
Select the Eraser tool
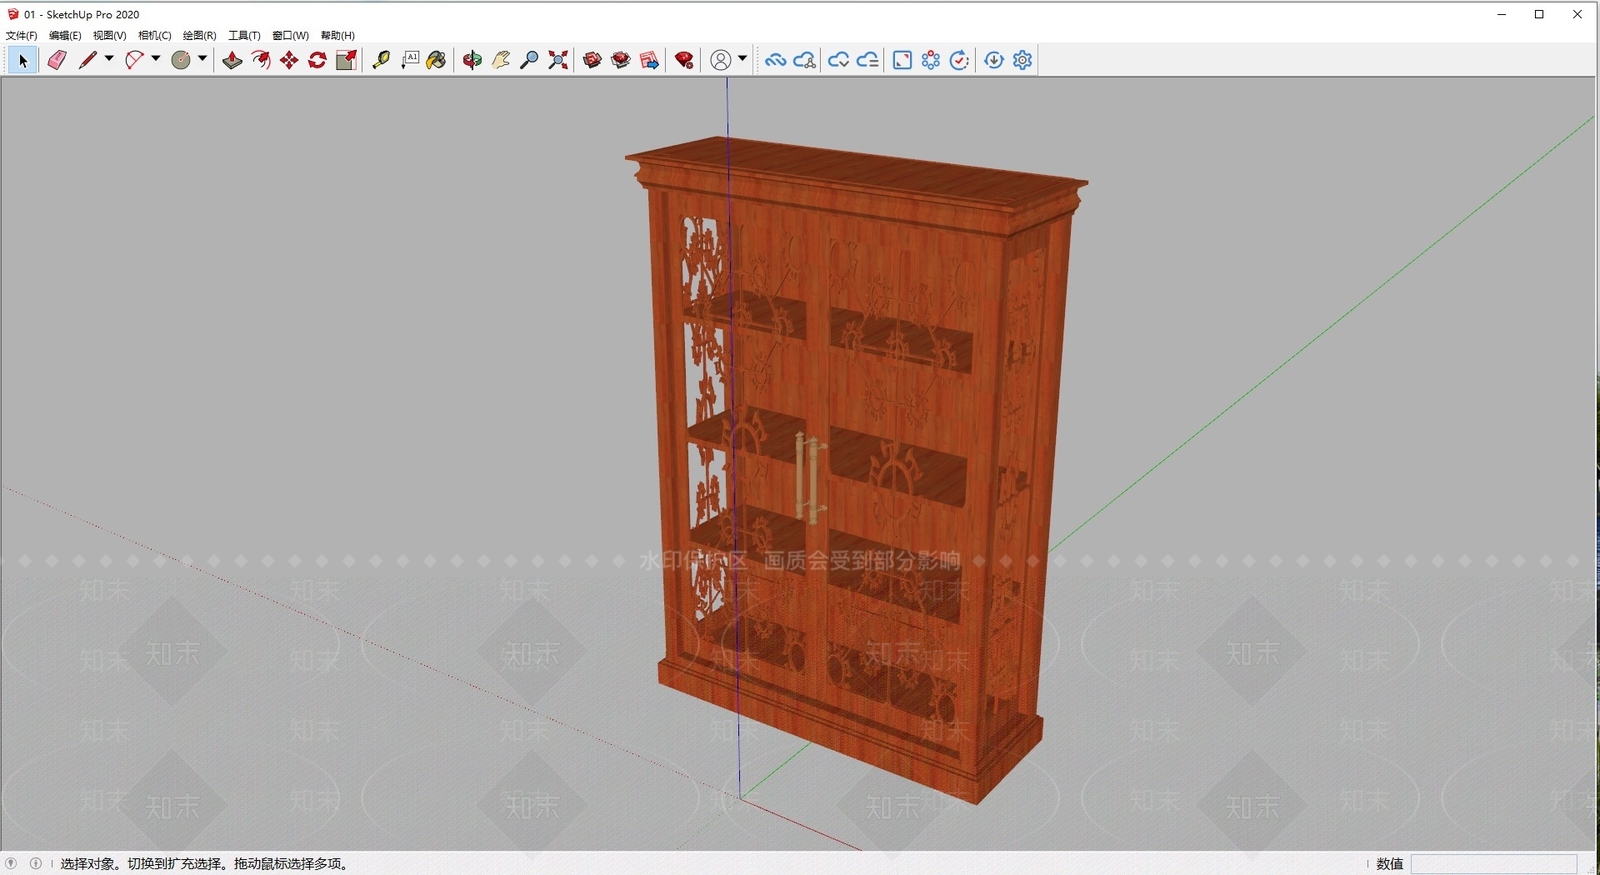(x=57, y=61)
